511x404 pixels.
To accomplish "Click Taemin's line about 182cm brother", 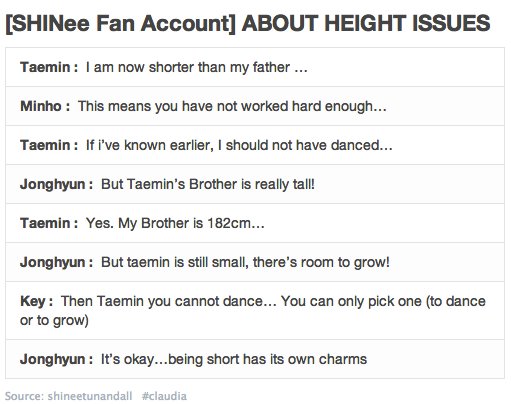I will tap(255, 223).
